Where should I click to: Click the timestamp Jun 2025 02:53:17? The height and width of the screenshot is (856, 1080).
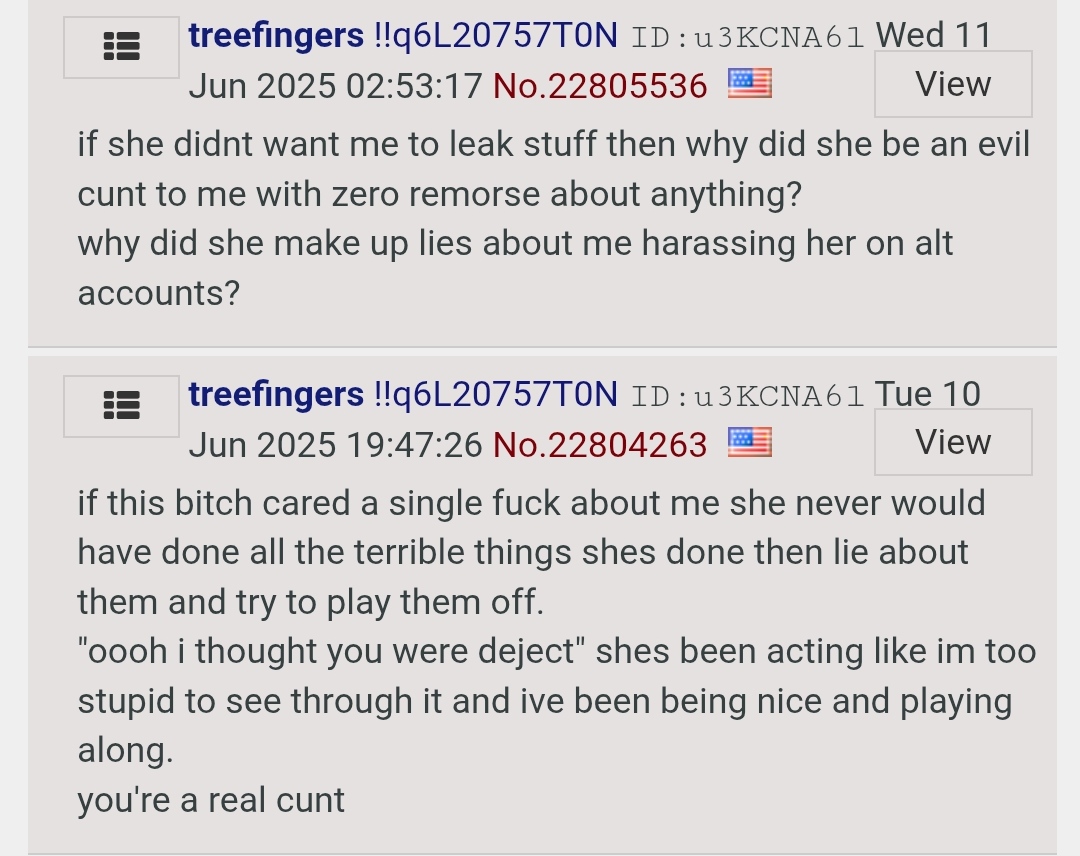(335, 86)
